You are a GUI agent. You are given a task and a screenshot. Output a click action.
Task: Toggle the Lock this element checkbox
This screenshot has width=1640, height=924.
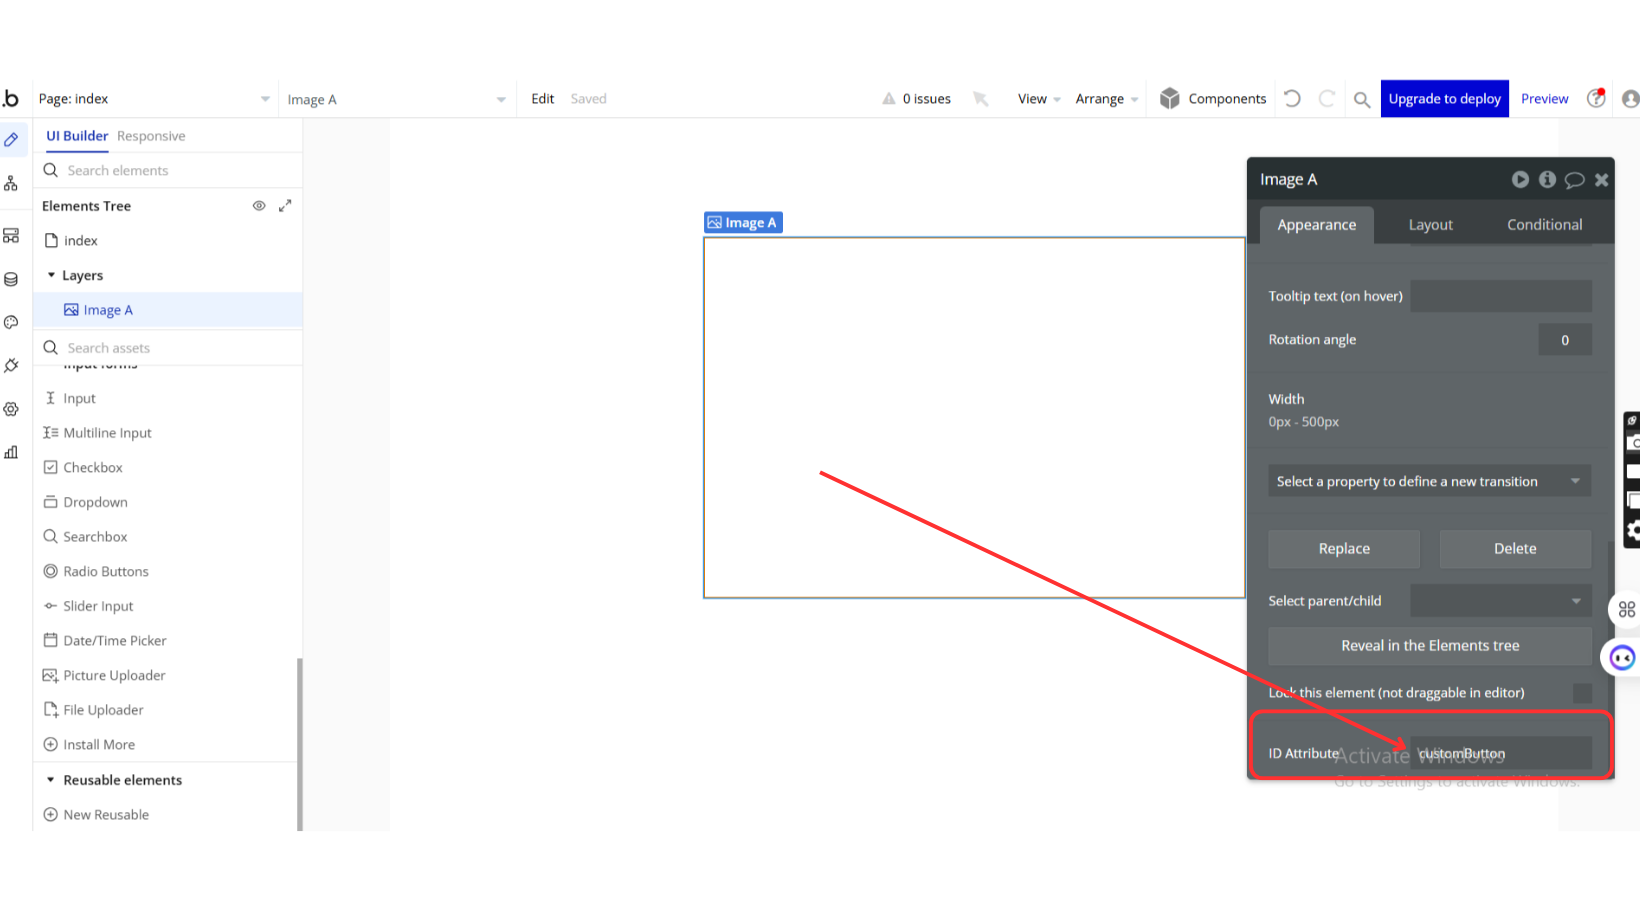1582,693
